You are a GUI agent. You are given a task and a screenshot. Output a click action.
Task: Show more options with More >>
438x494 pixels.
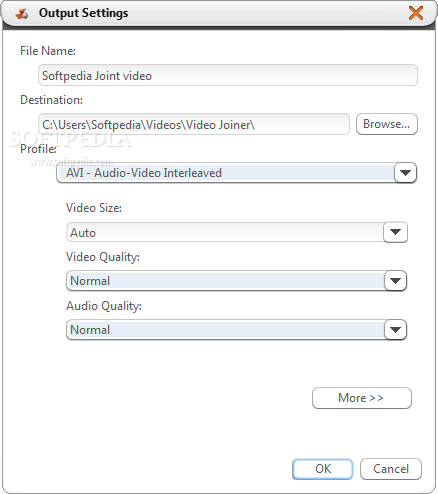pos(362,398)
